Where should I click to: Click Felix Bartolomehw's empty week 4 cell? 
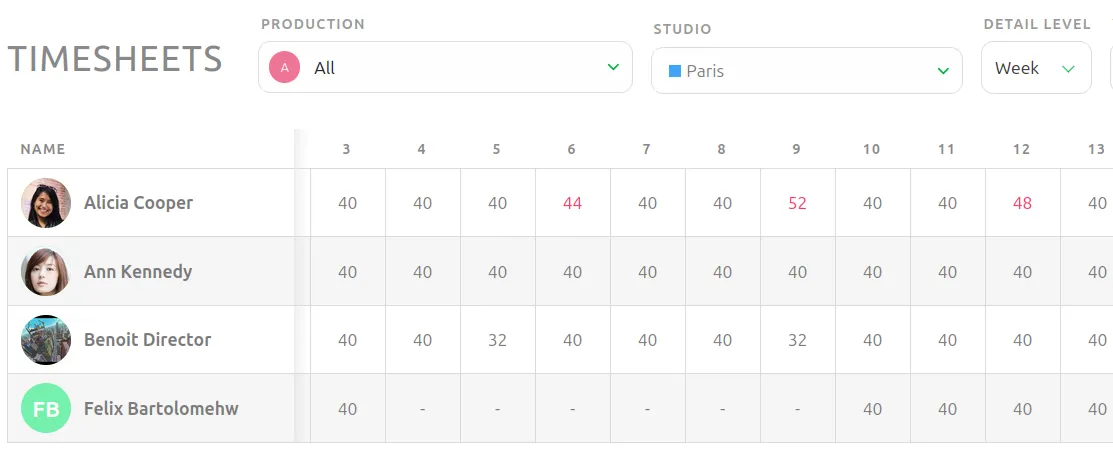(x=422, y=409)
